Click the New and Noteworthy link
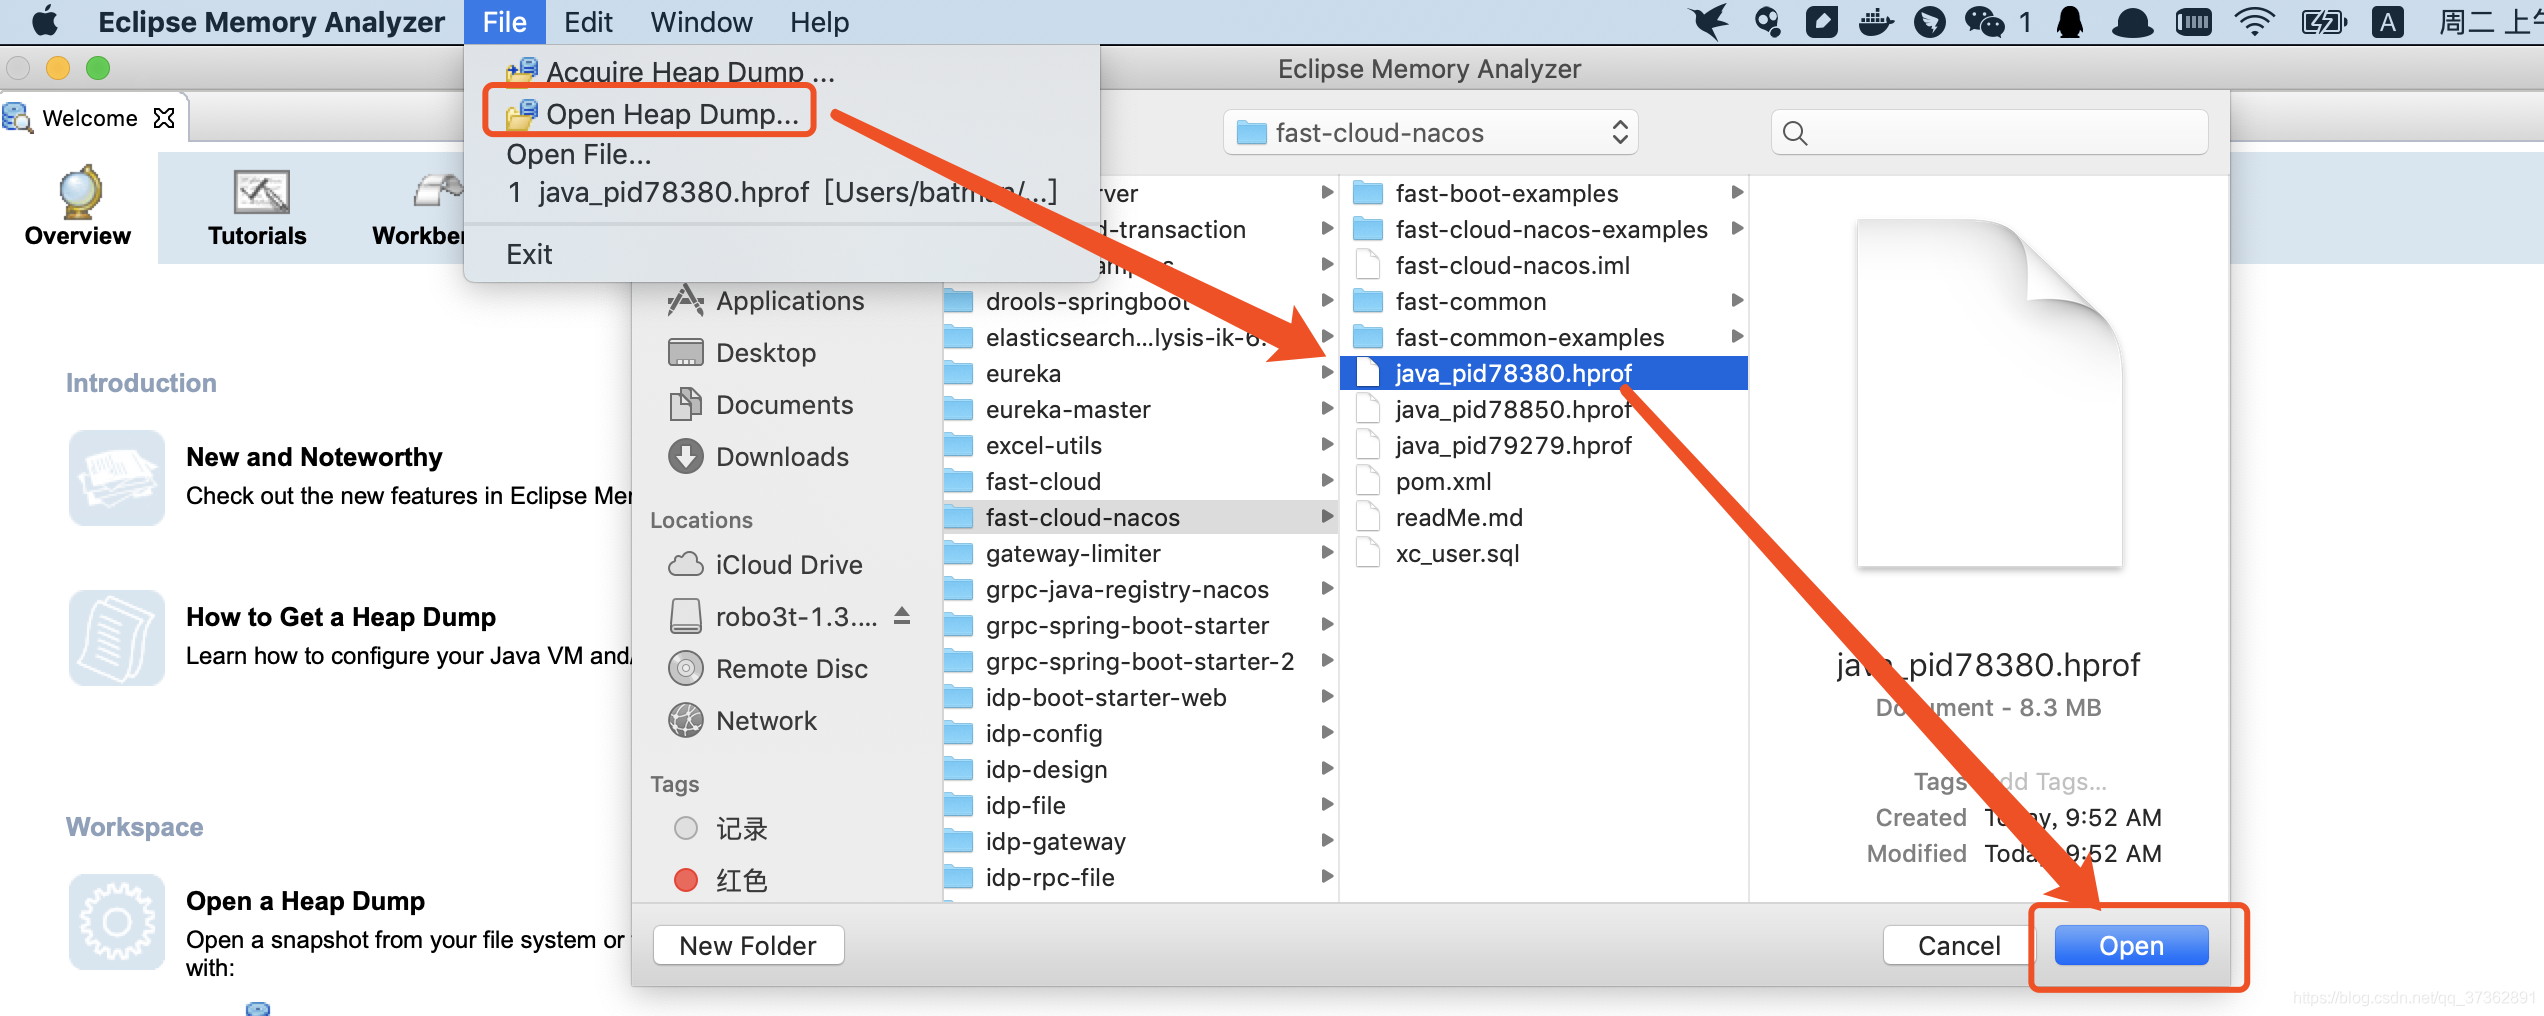 click(x=314, y=457)
